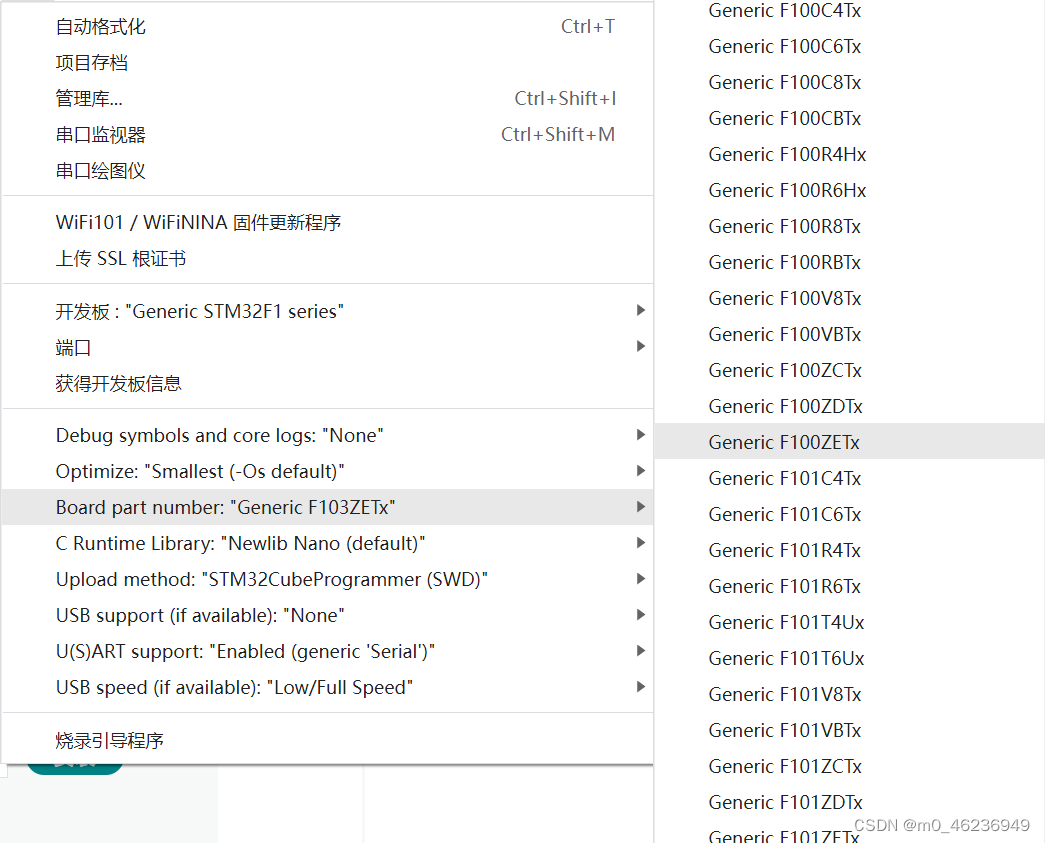Viewport: 1045px width, 843px height.
Task: Open 管理库... library manager
Action: [327, 99]
